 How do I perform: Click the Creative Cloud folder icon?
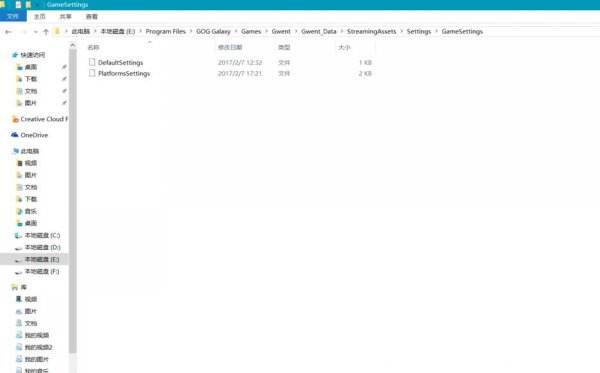15,119
